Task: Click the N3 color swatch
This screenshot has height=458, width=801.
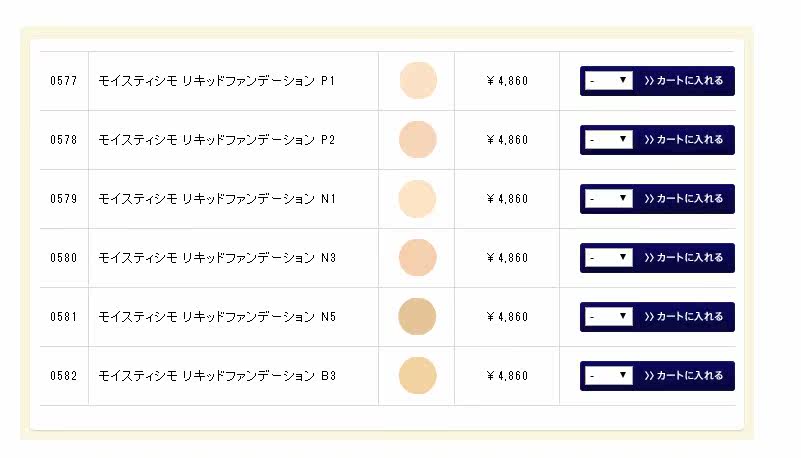Action: coord(417,257)
